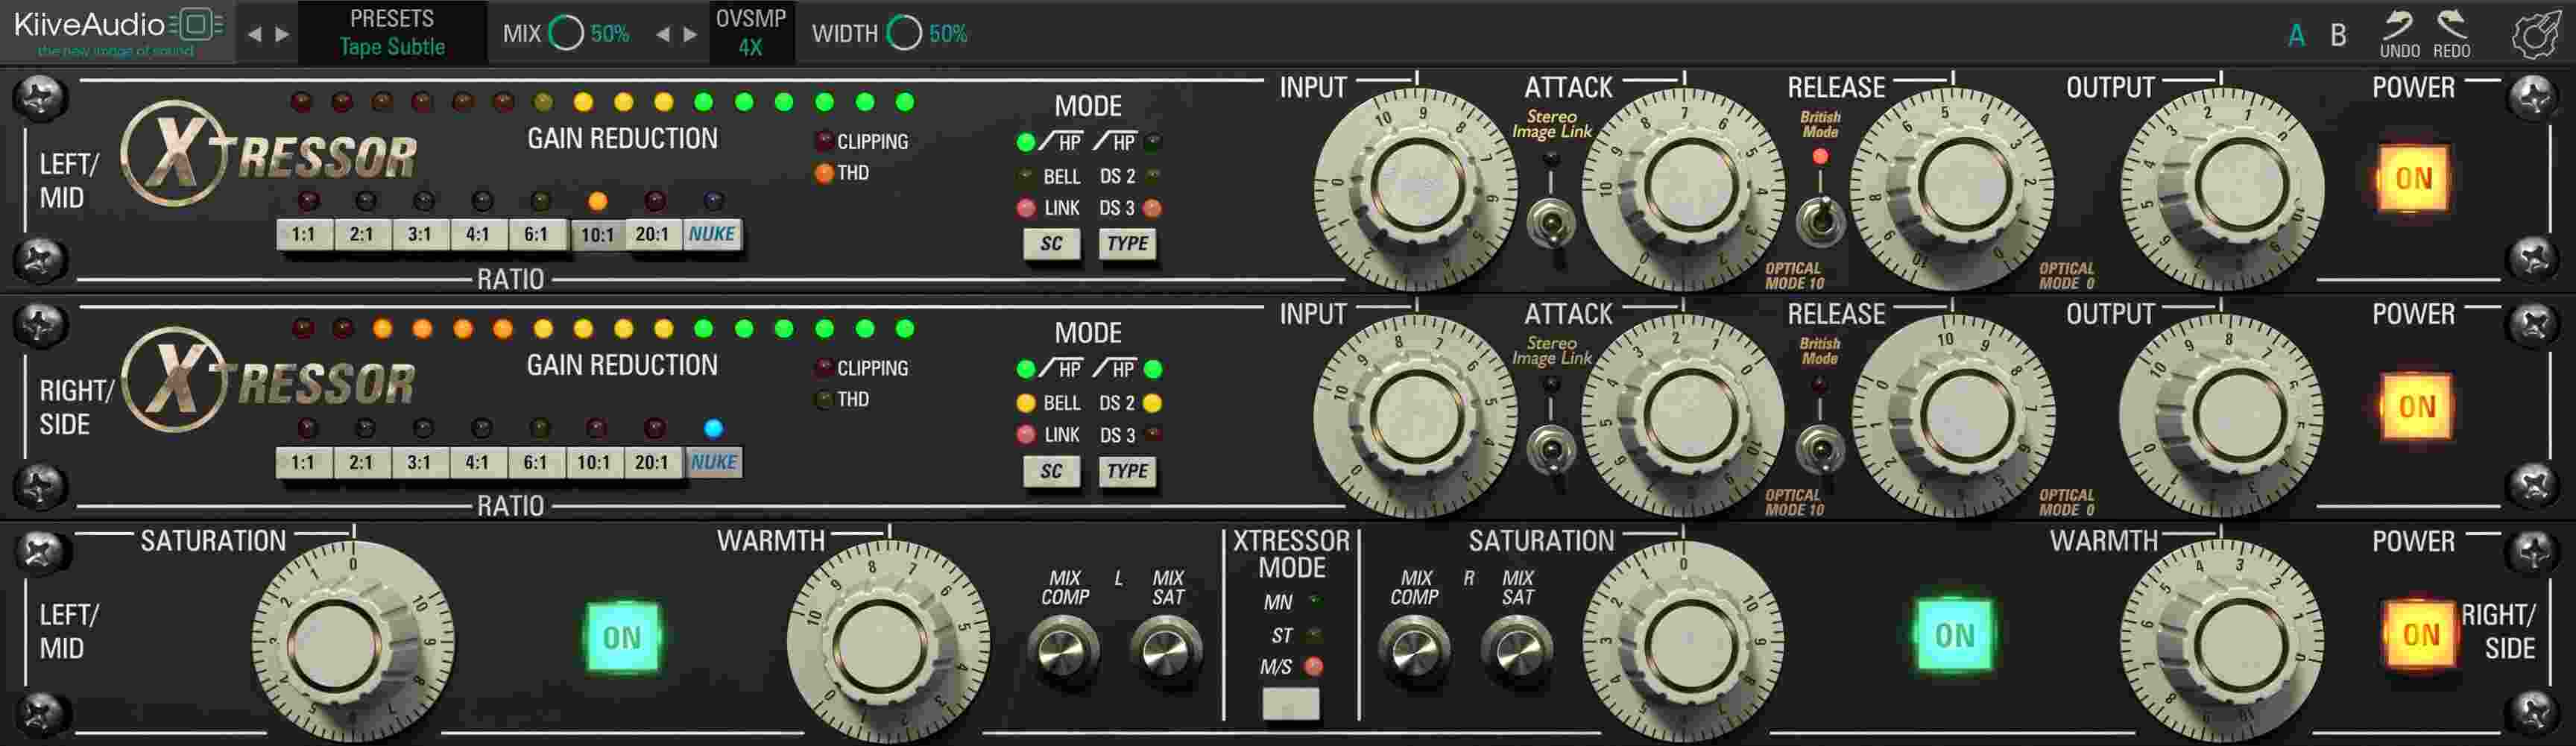Select 20:1 ratio on Left/Mid
The height and width of the screenshot is (746, 2576).
(x=653, y=235)
